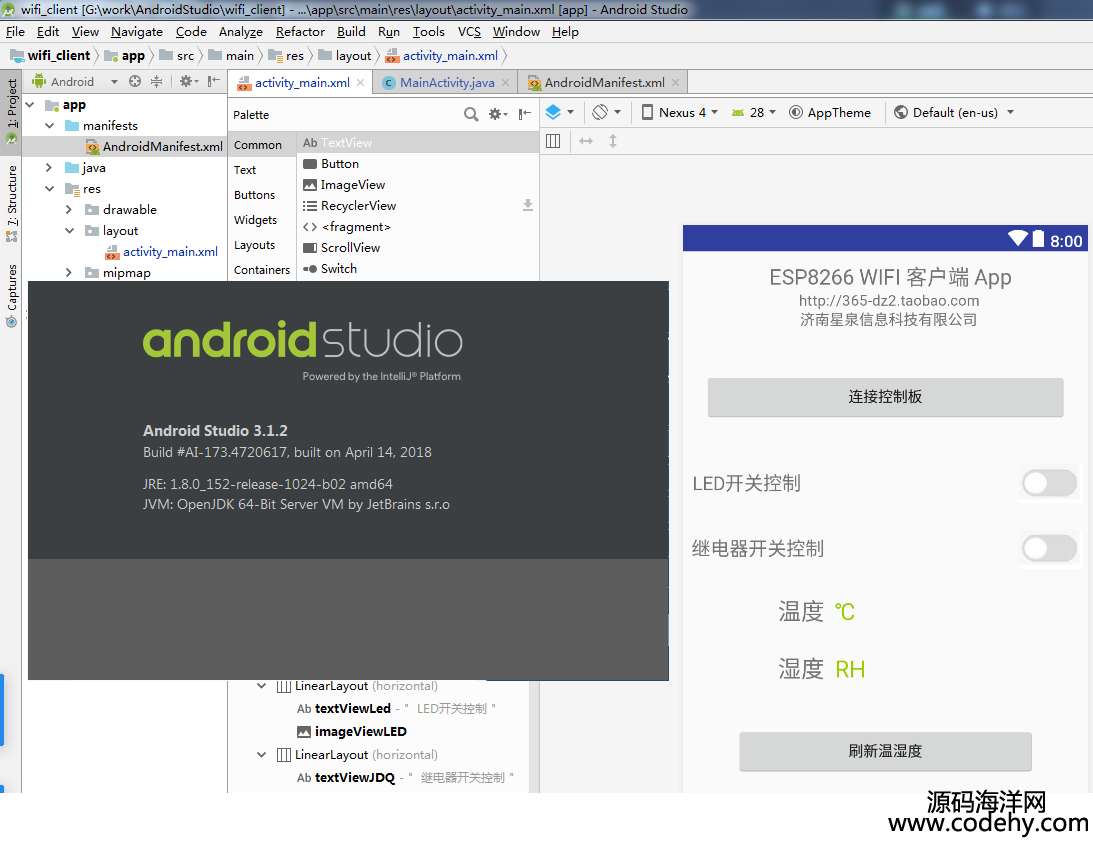
Task: Click the Palette search magnifier icon
Action: click(471, 114)
